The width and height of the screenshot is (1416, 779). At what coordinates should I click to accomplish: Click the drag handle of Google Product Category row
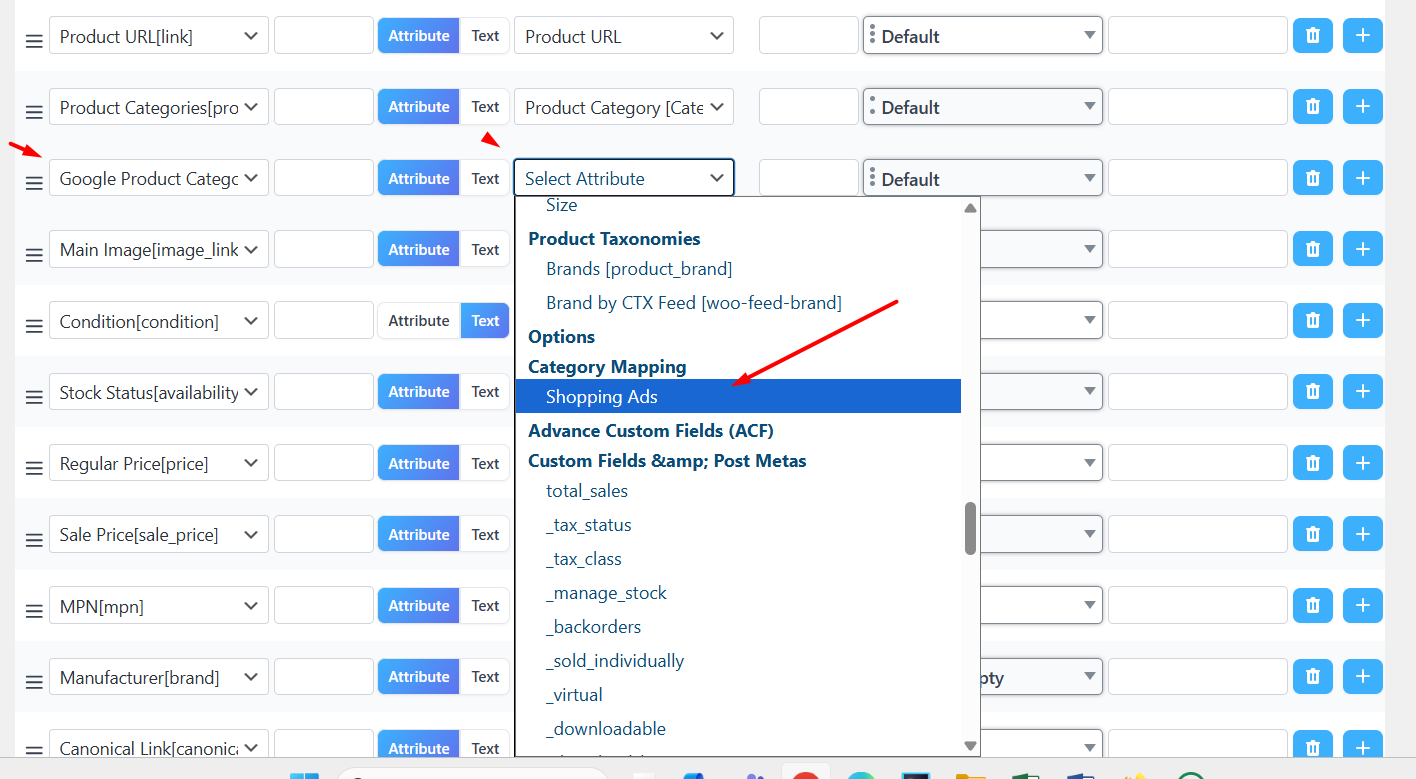click(34, 183)
